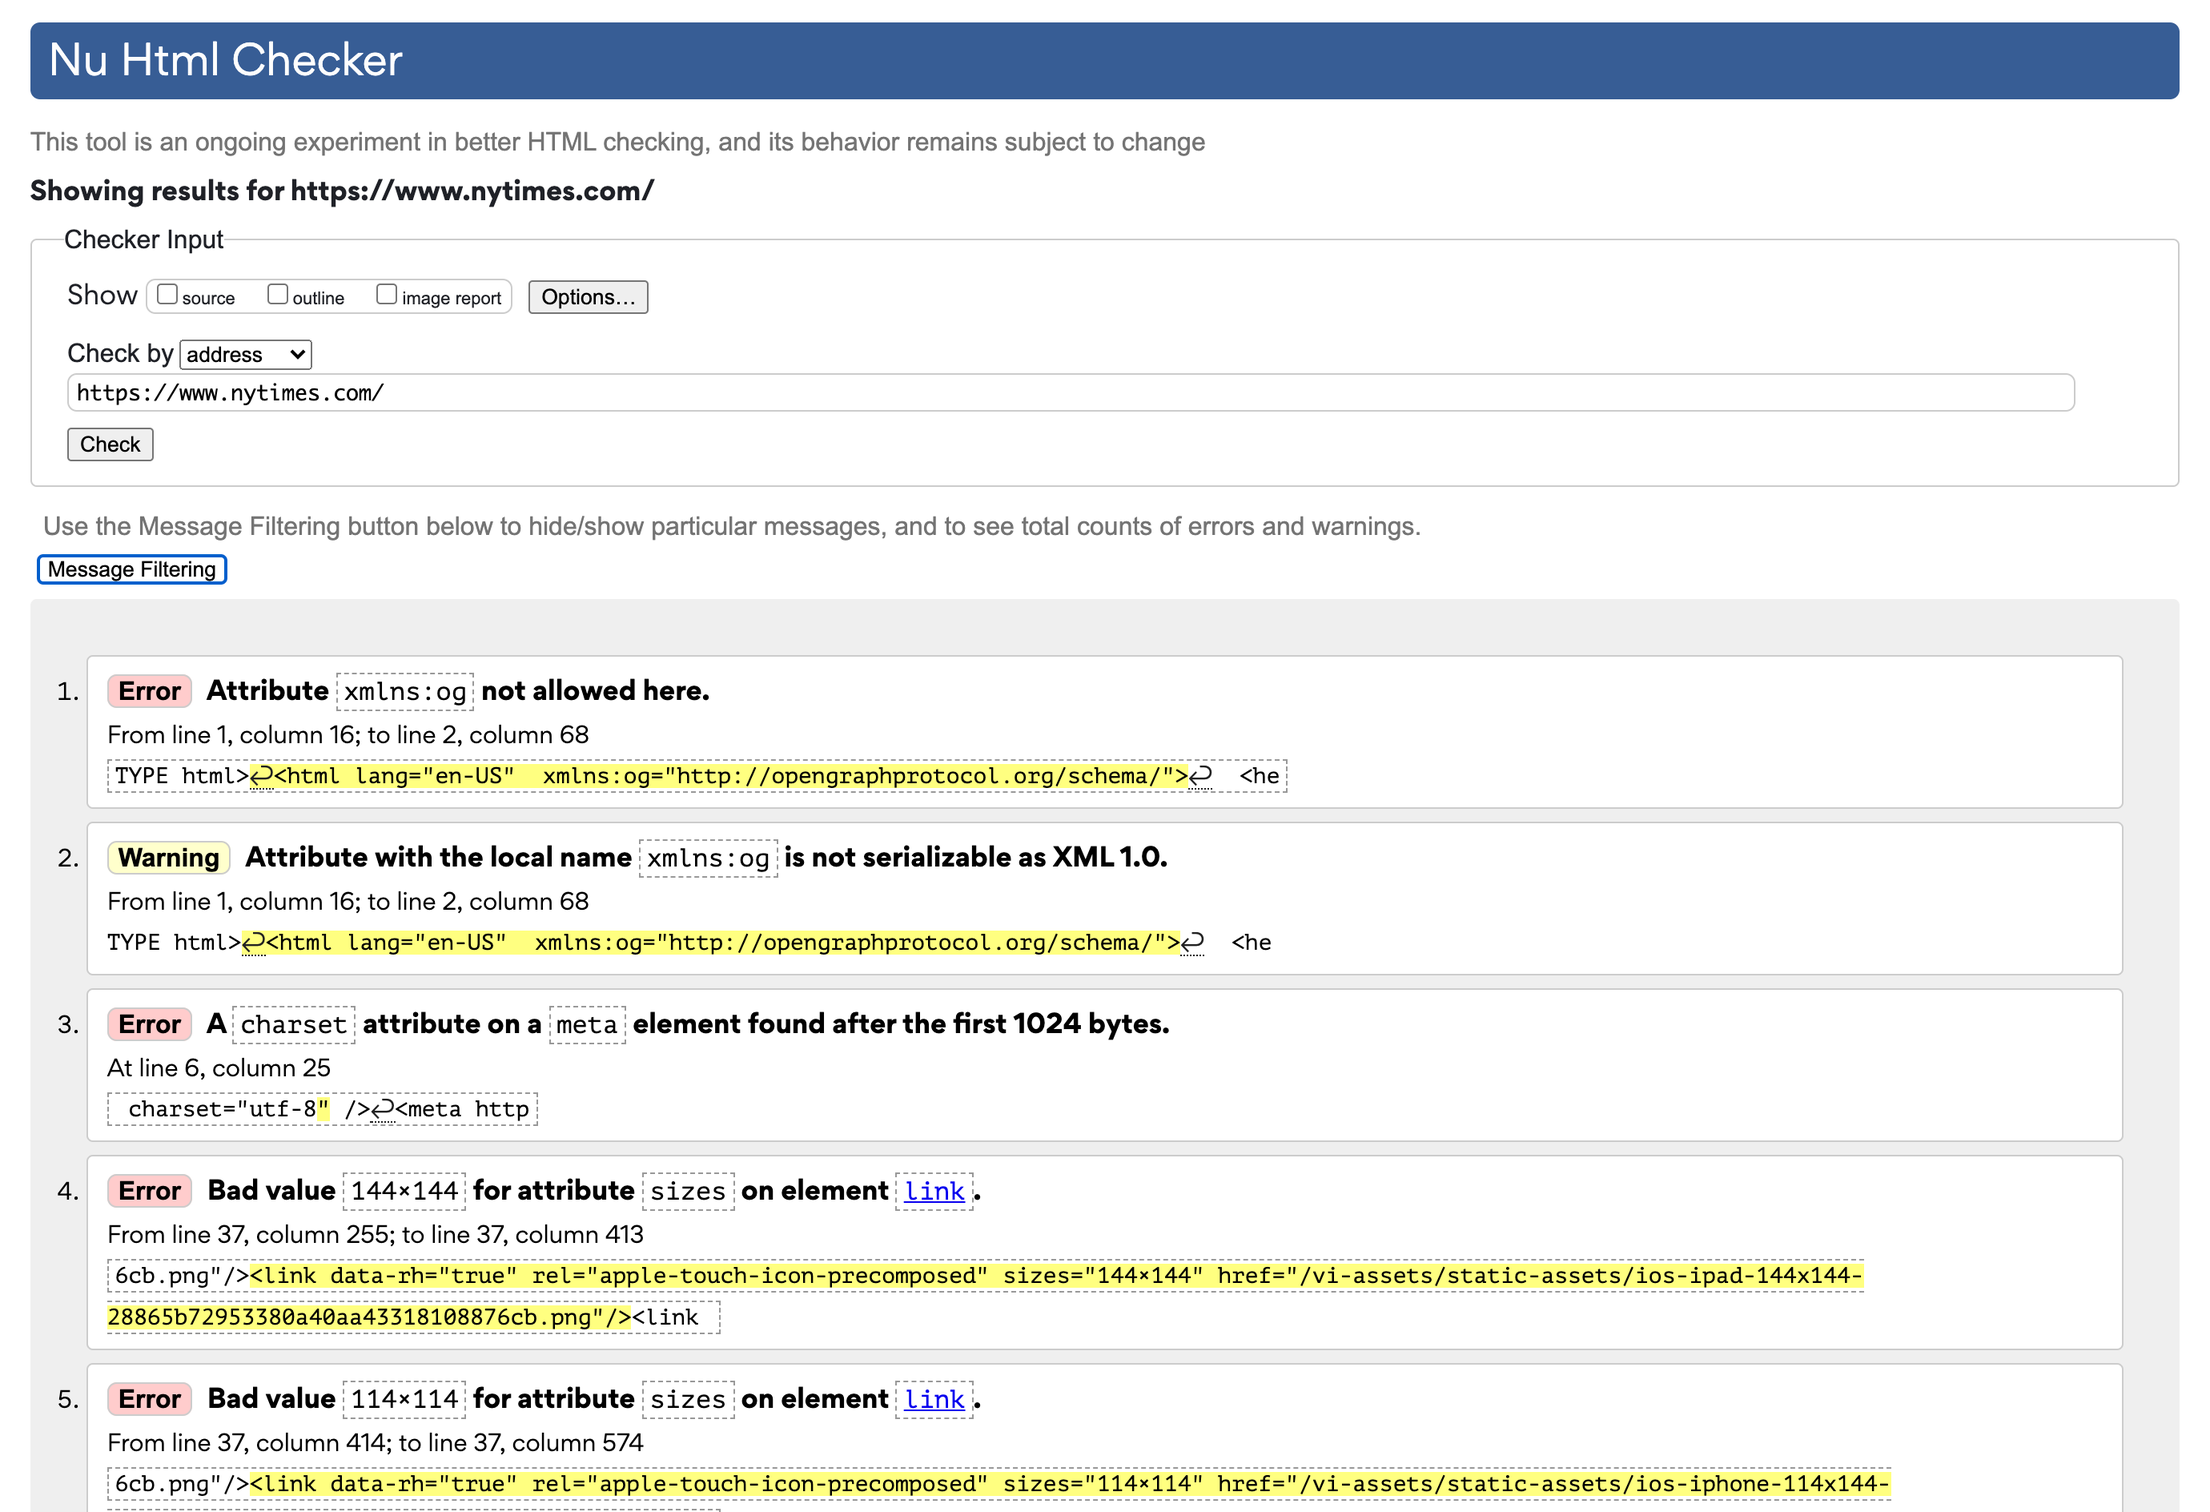Click the Error badge on message 1
Image resolution: width=2210 pixels, height=1512 pixels.
tap(149, 691)
